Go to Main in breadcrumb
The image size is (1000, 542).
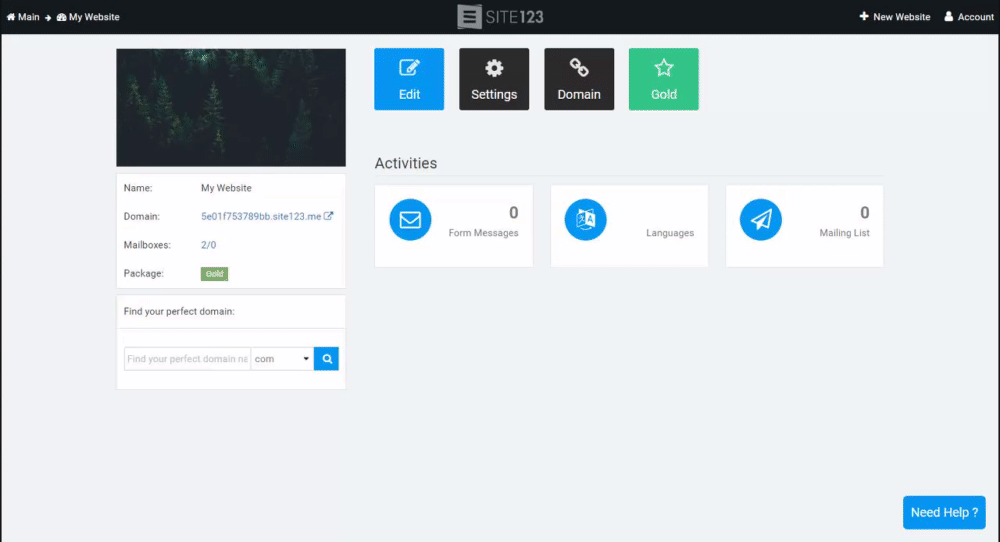(x=23, y=17)
